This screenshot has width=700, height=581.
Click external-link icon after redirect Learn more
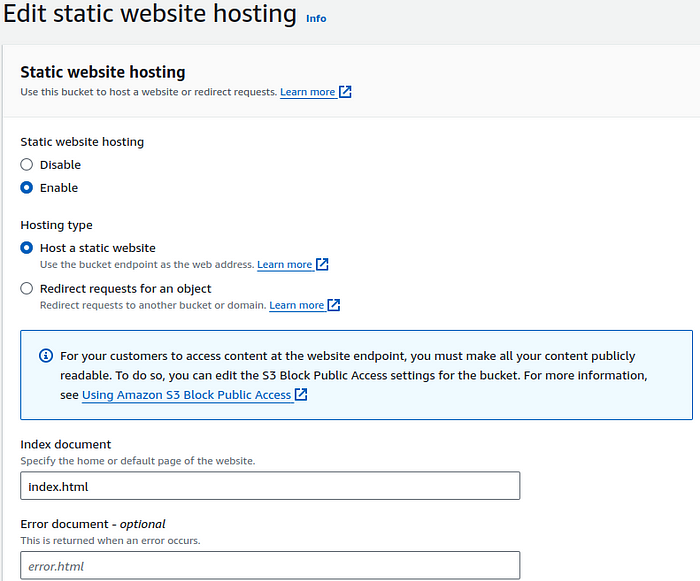pyautogui.click(x=333, y=305)
